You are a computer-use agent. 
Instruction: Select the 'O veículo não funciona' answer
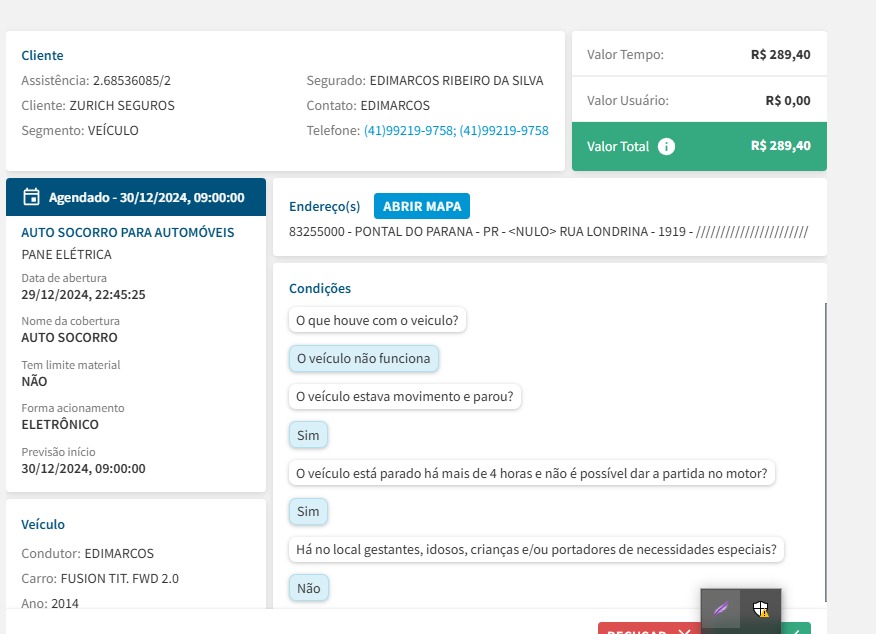[x=363, y=358]
